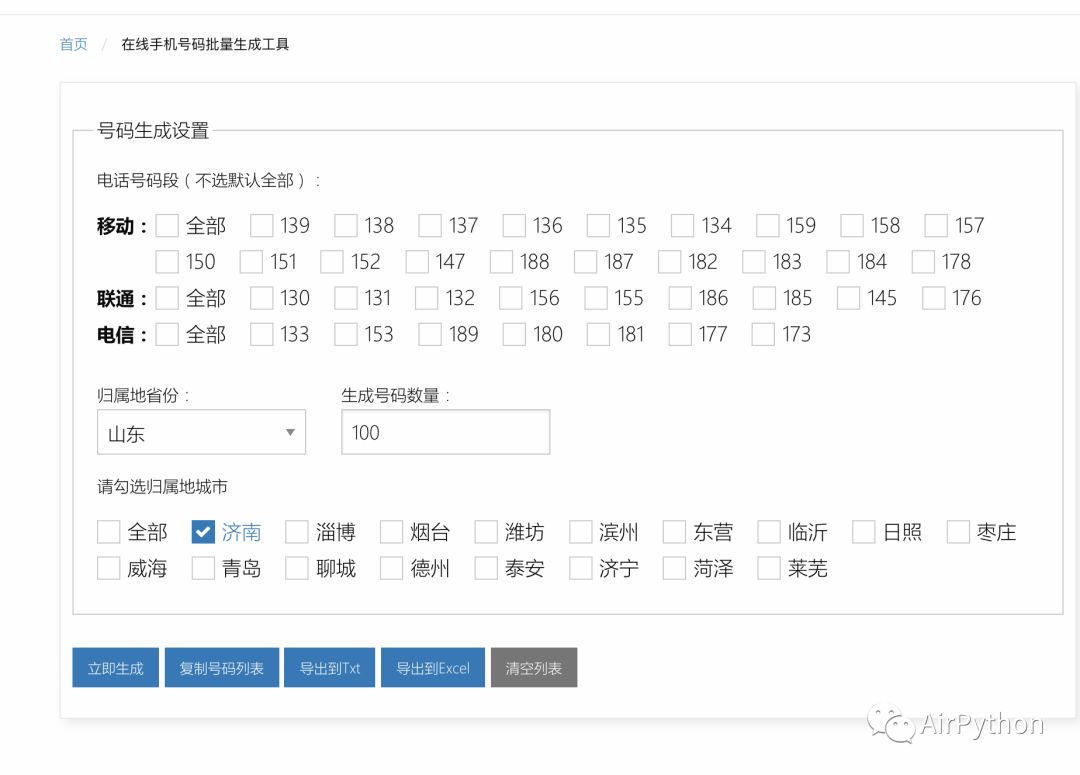The image size is (1080, 775).
Task: Check the 151 segment checkbox
Action: point(251,262)
